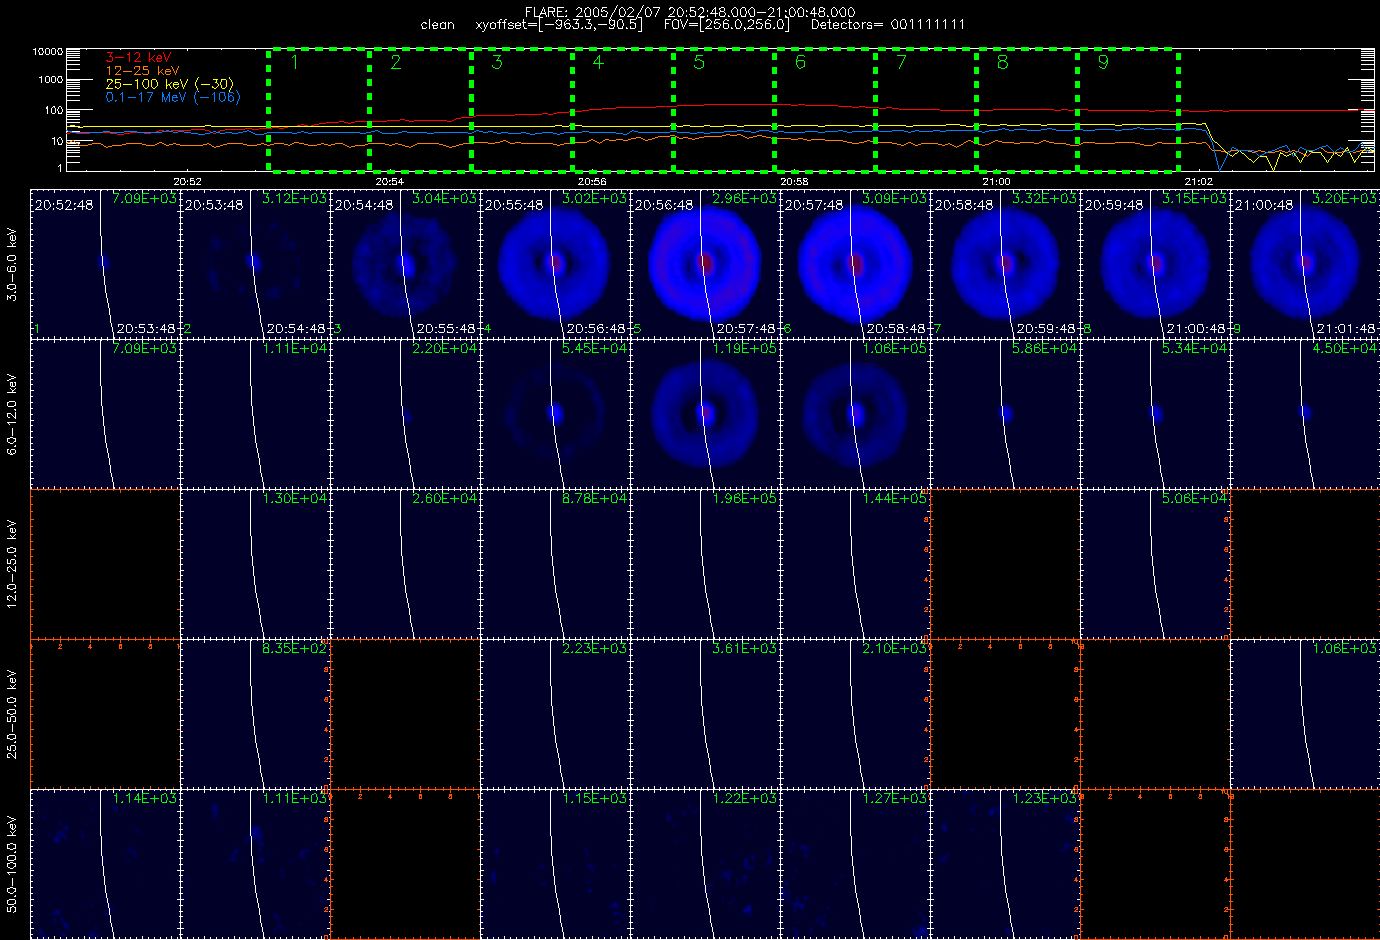Click the '3.15E+03' peak value
This screenshot has height=940, width=1380.
pos(1194,198)
